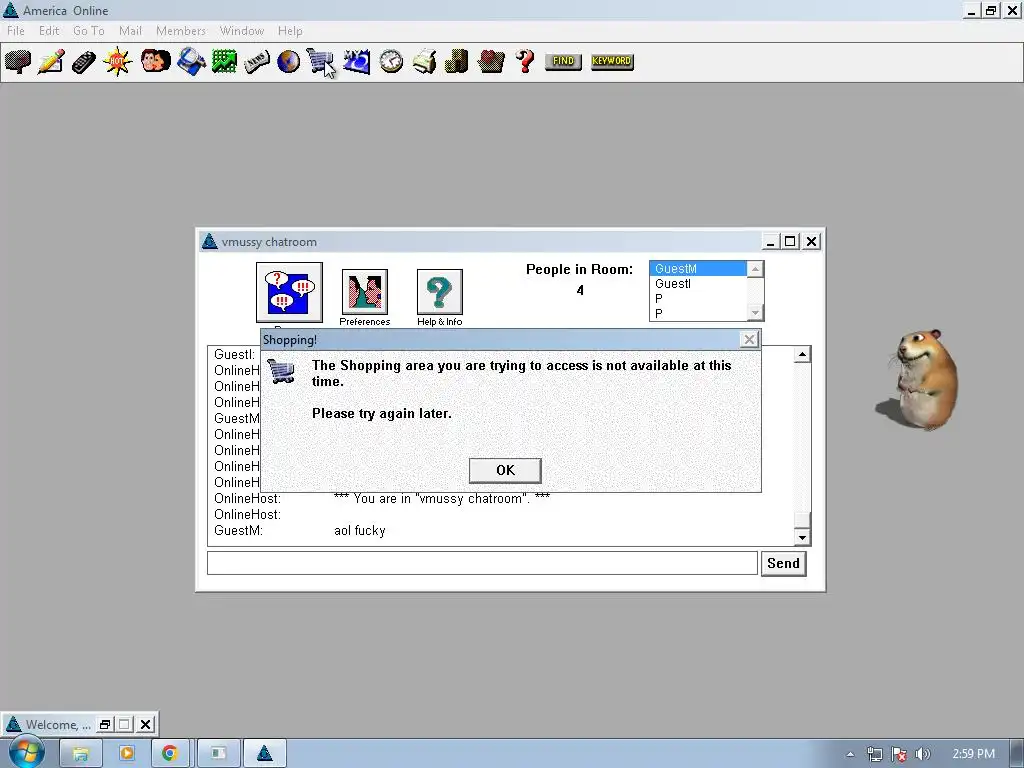Click the shopping cart toolbar icon

[320, 61]
